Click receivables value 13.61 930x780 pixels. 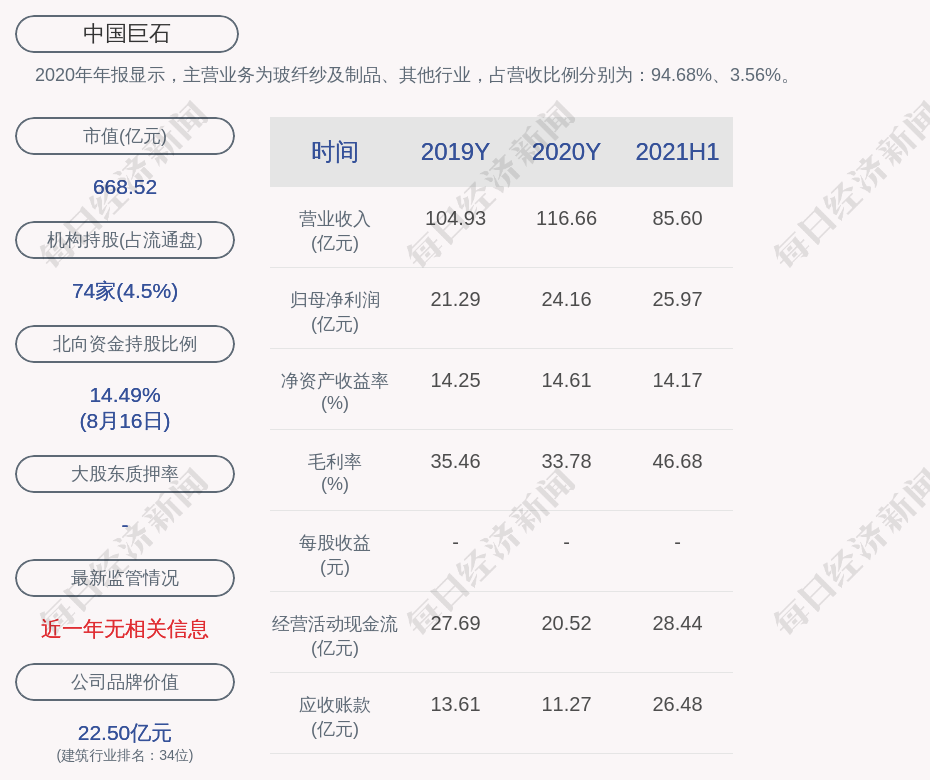(455, 705)
